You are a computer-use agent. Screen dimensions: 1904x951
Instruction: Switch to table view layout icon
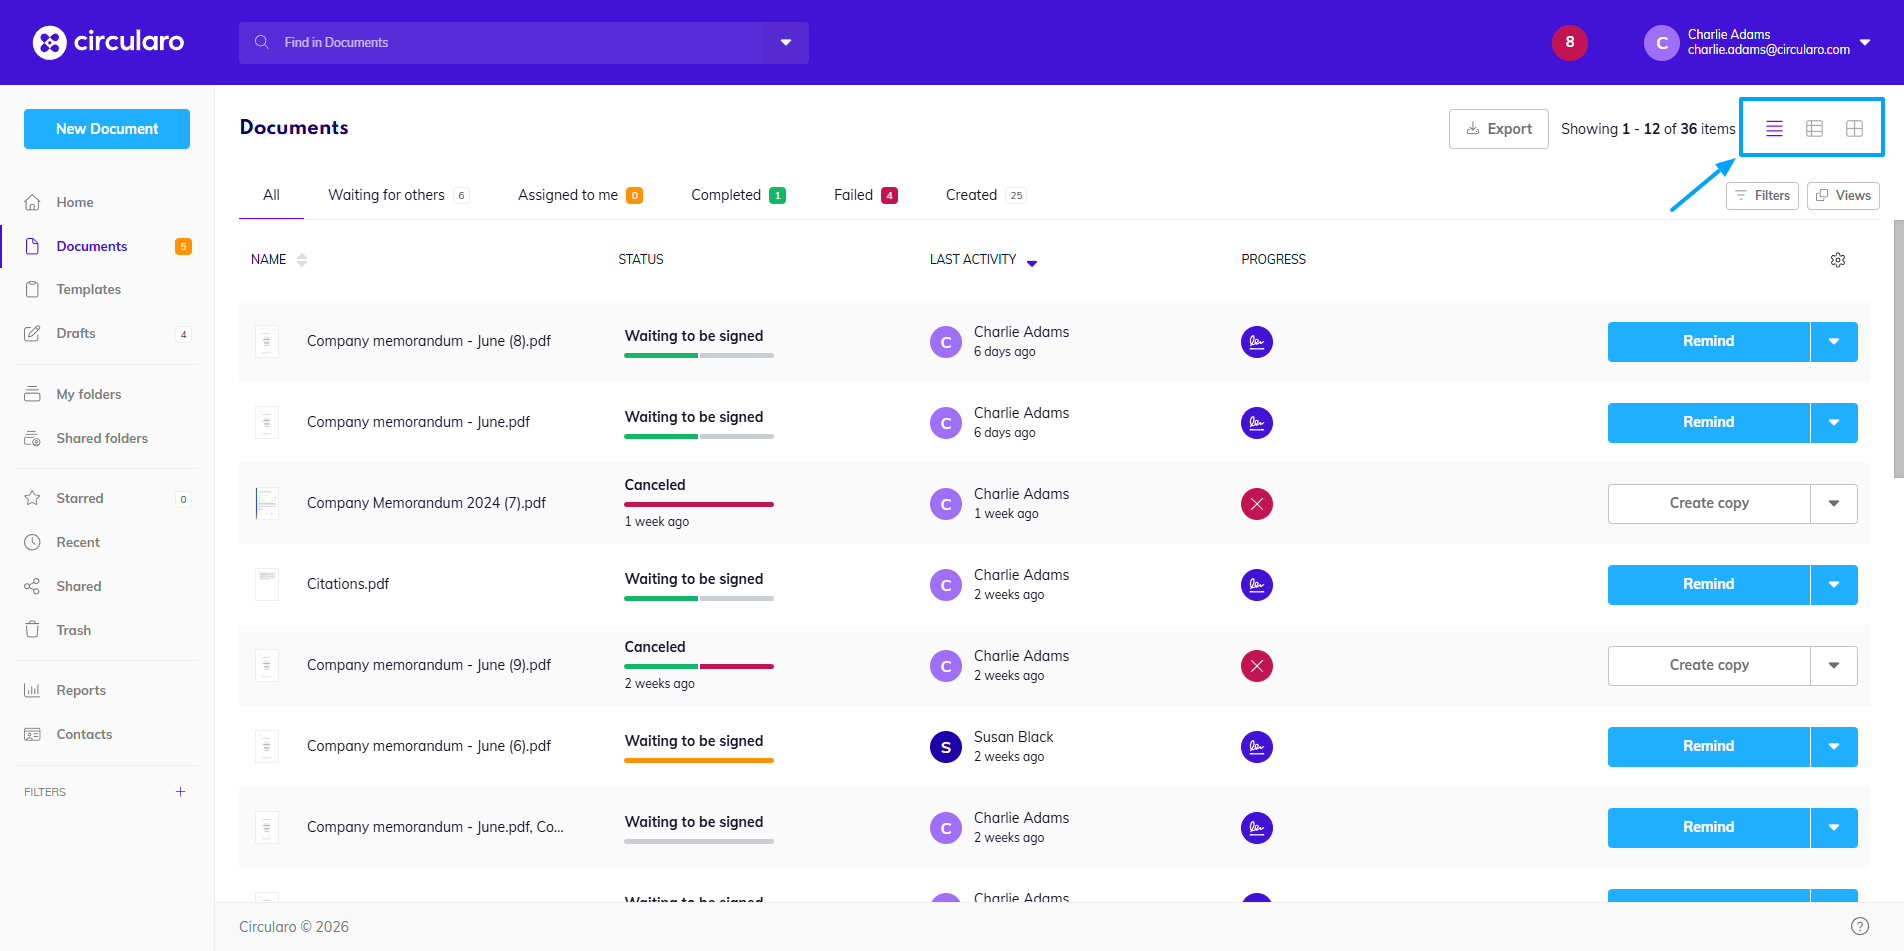tap(1814, 129)
